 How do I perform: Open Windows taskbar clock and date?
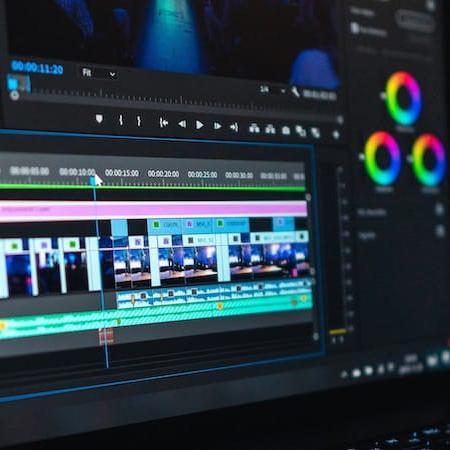tap(411, 364)
